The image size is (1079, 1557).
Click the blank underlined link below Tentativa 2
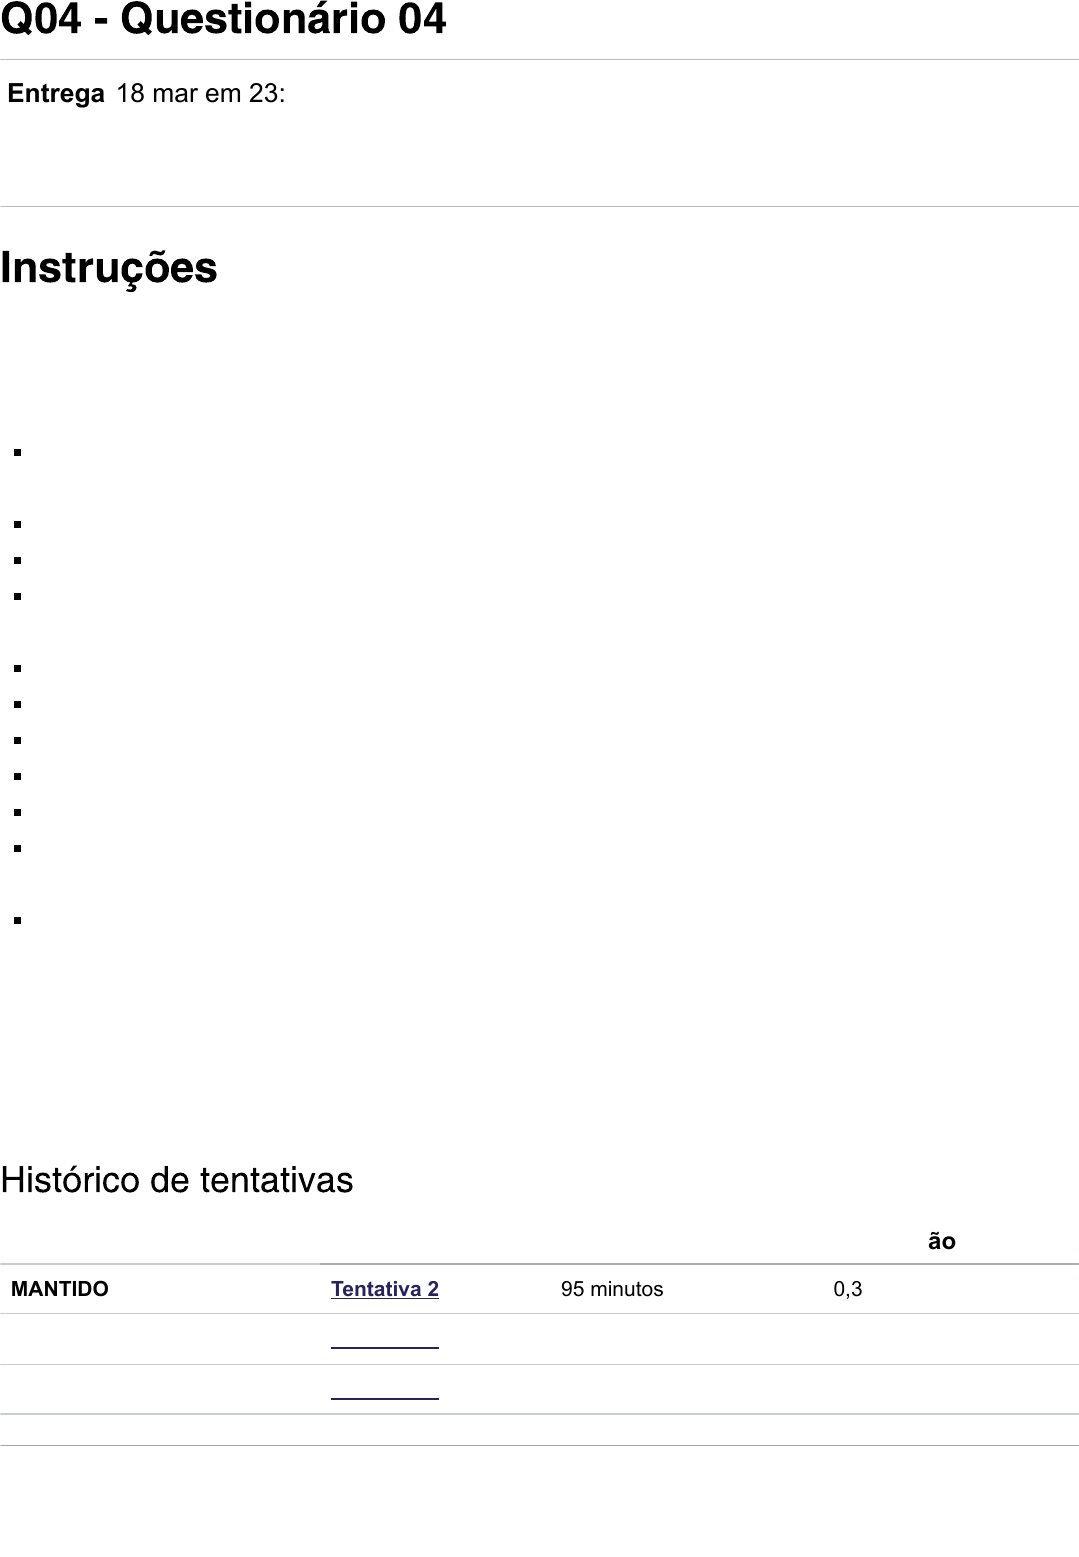pyautogui.click(x=384, y=1346)
